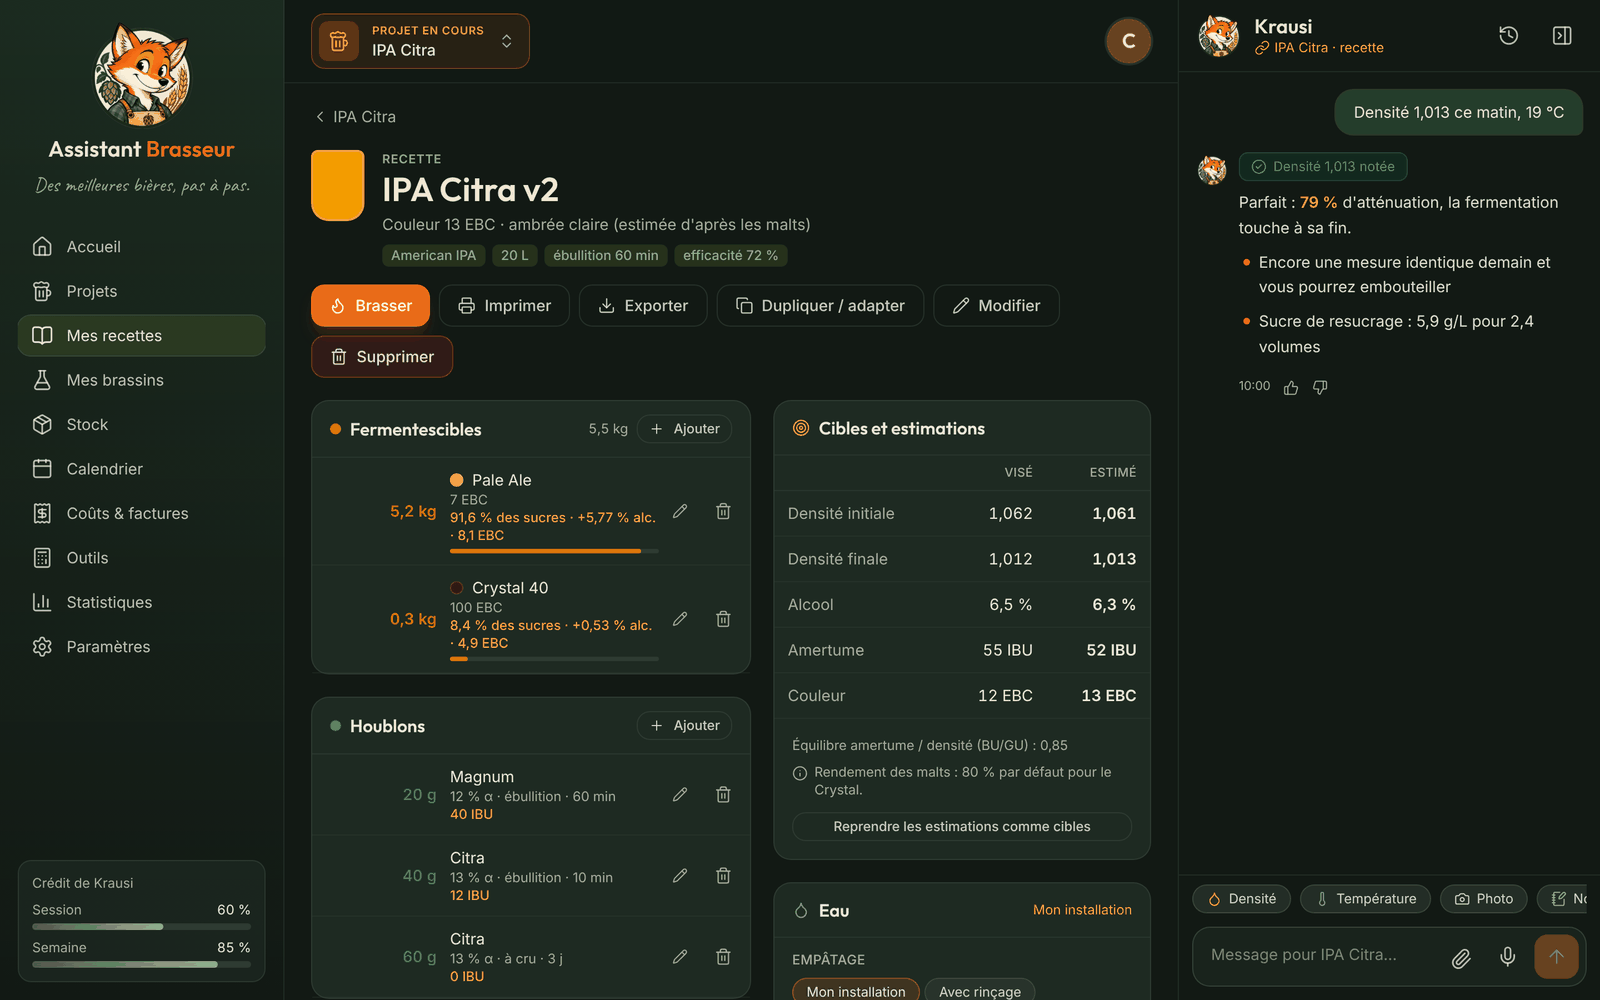
Task: Add a hop with the Houblons Ajouter button
Action: click(685, 726)
